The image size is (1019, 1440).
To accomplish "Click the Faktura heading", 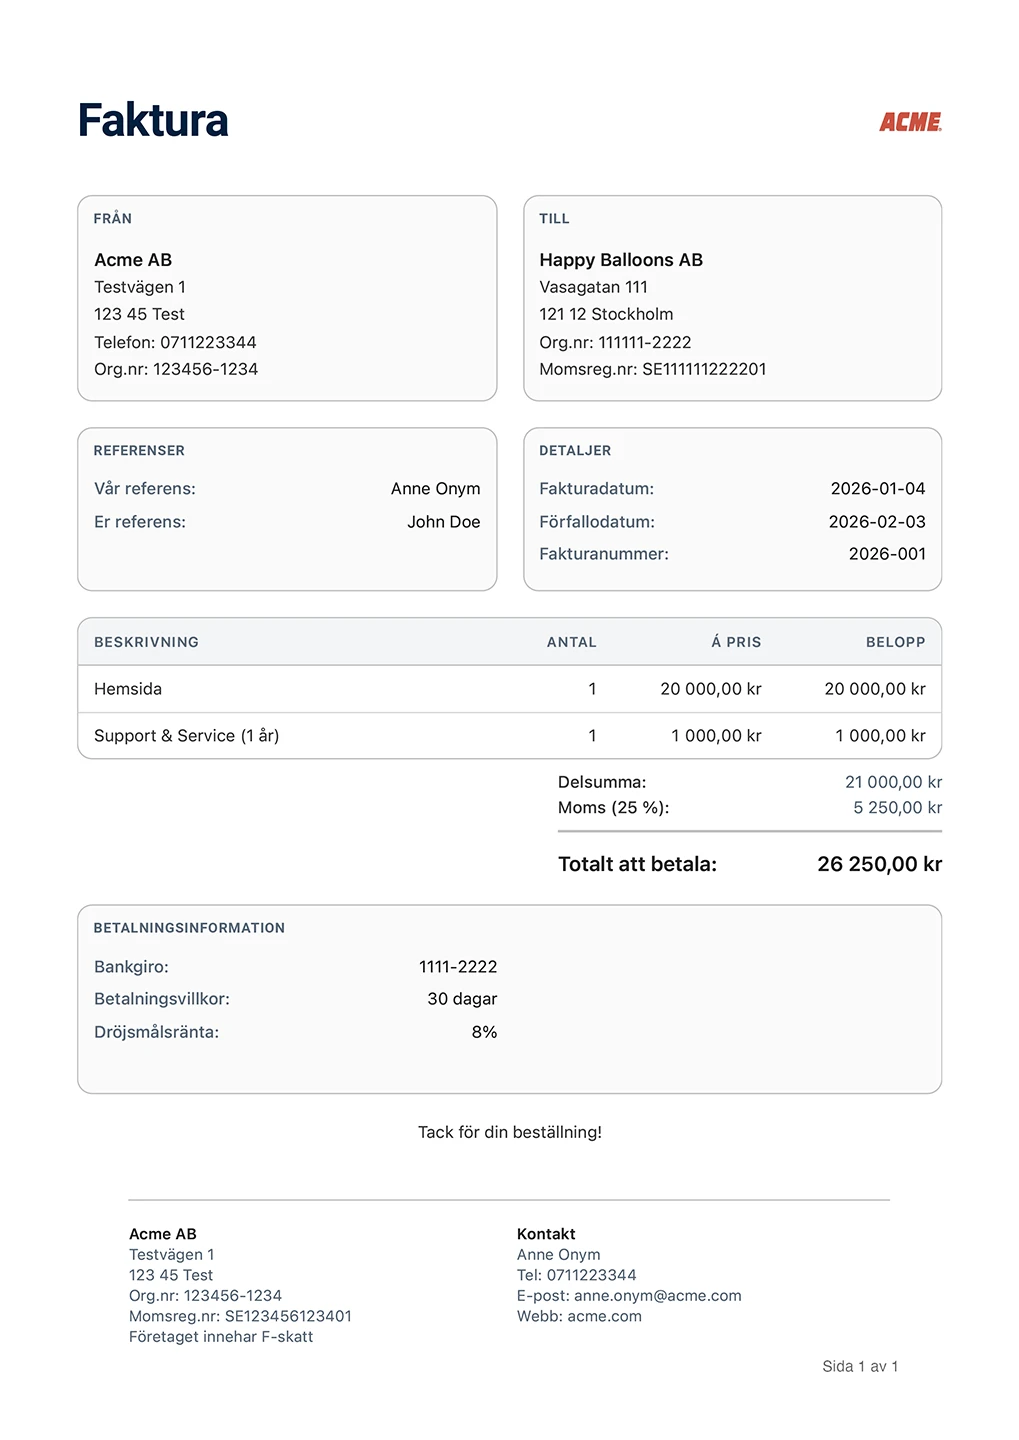I will pos(152,121).
